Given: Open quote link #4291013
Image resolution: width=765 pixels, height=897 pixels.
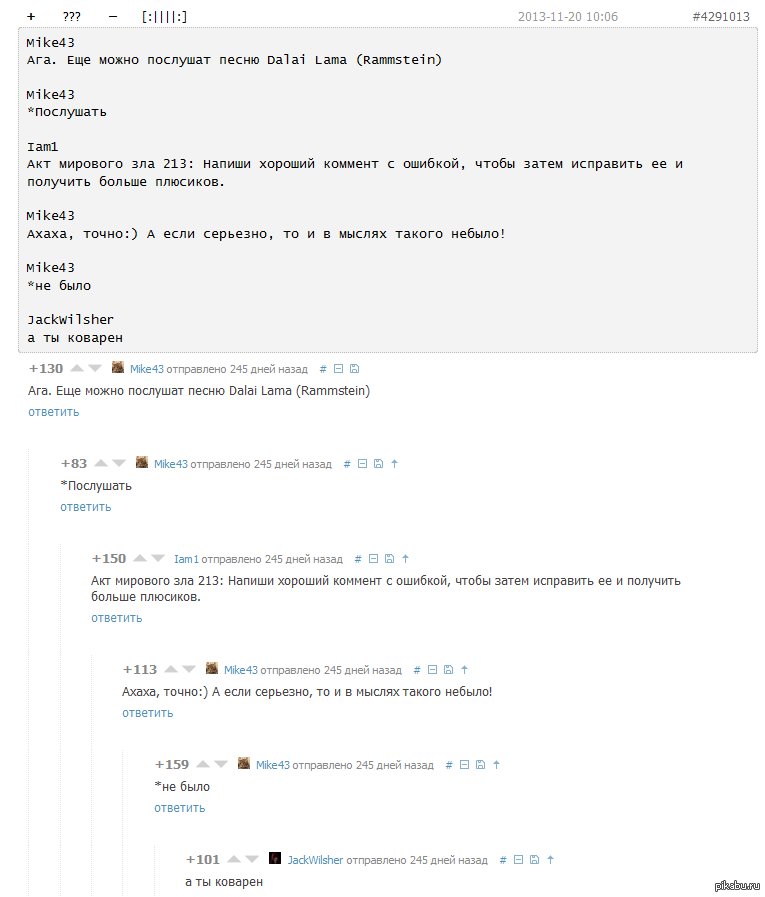Looking at the screenshot, I should tap(721, 17).
